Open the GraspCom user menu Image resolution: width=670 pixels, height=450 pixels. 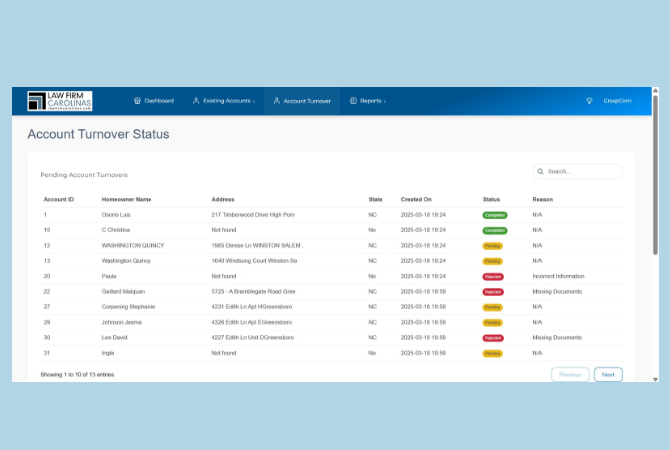click(617, 101)
